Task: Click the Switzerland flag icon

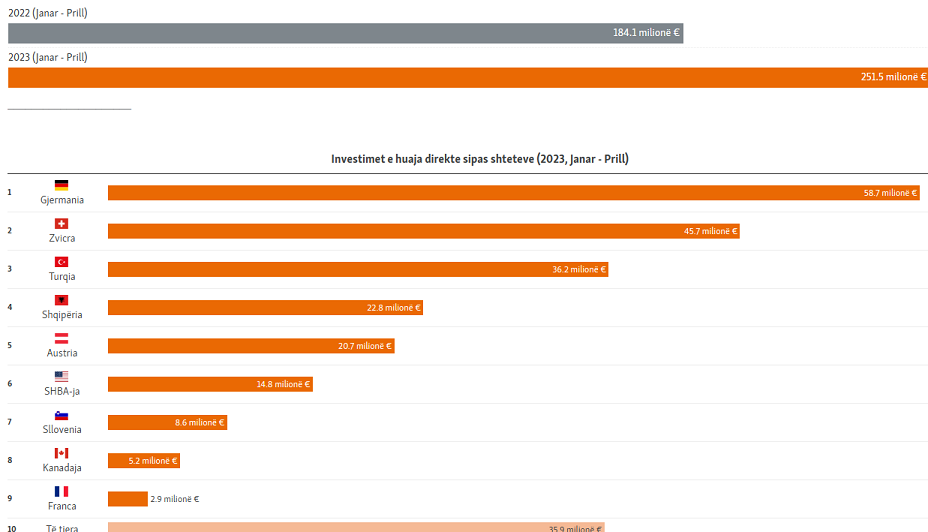Action: [61, 224]
